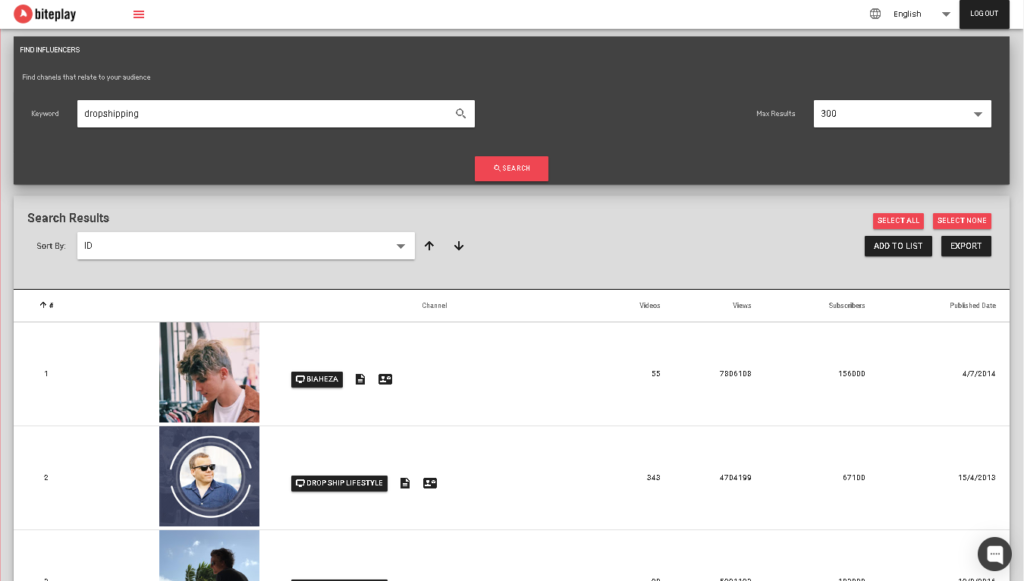The height and width of the screenshot is (581, 1024).
Task: Click the Subscribers column header
Action: point(846,306)
